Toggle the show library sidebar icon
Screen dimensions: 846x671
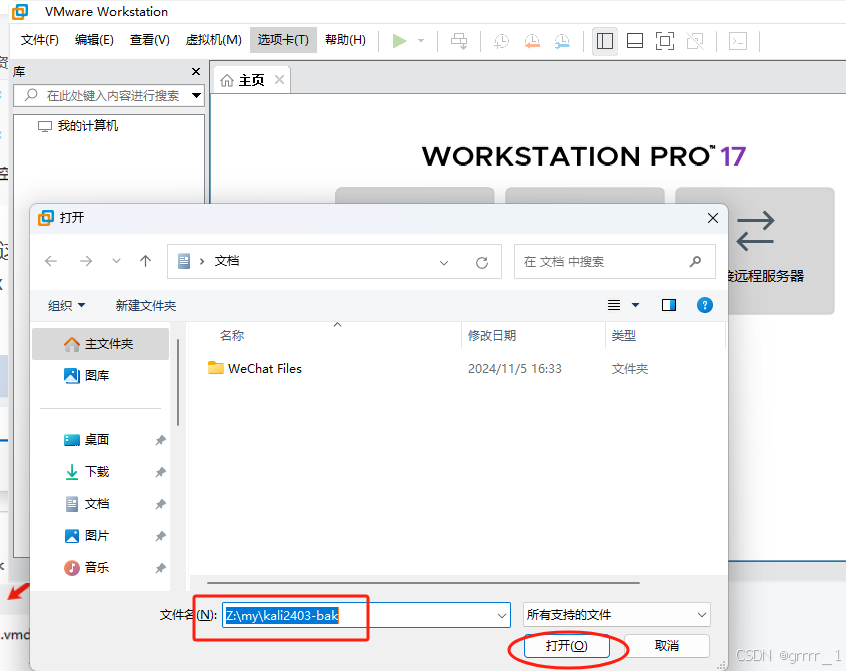(605, 41)
